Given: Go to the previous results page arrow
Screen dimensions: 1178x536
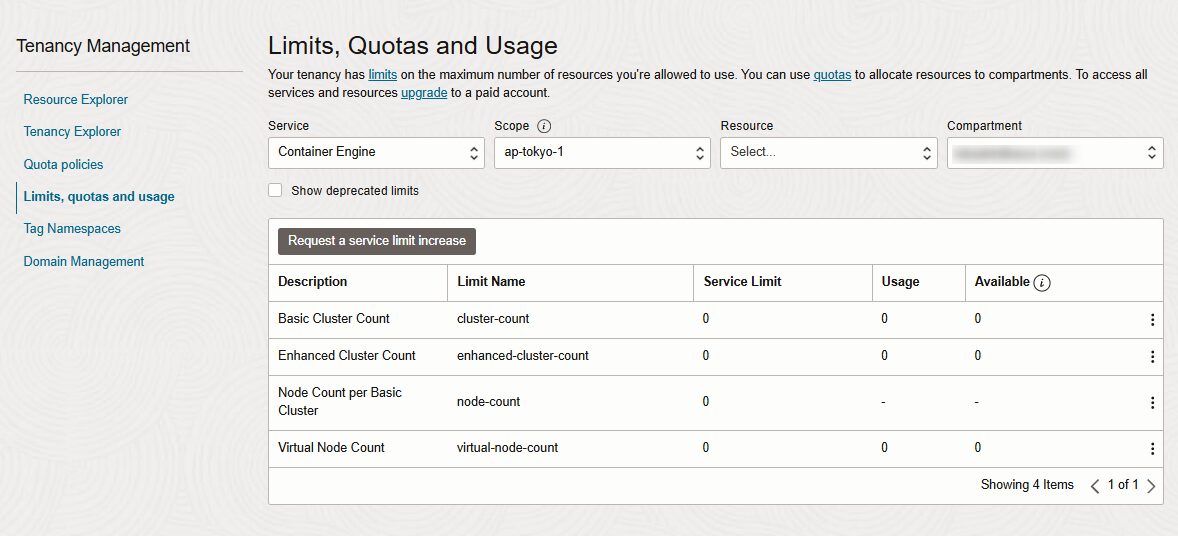Looking at the screenshot, I should coord(1095,486).
